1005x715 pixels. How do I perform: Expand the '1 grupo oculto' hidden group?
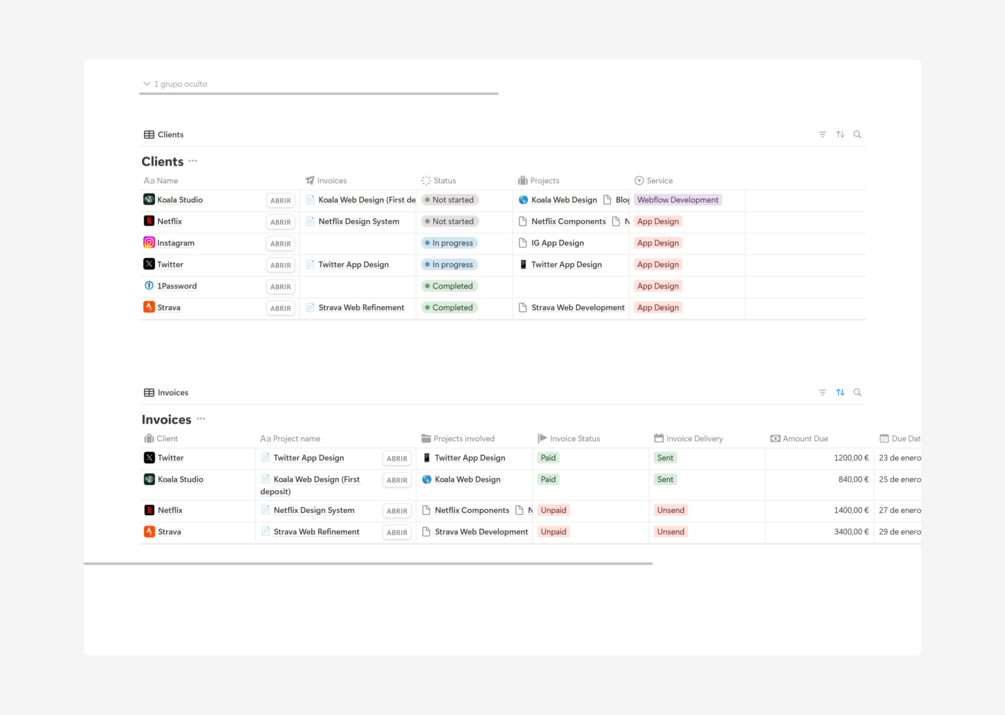click(174, 84)
